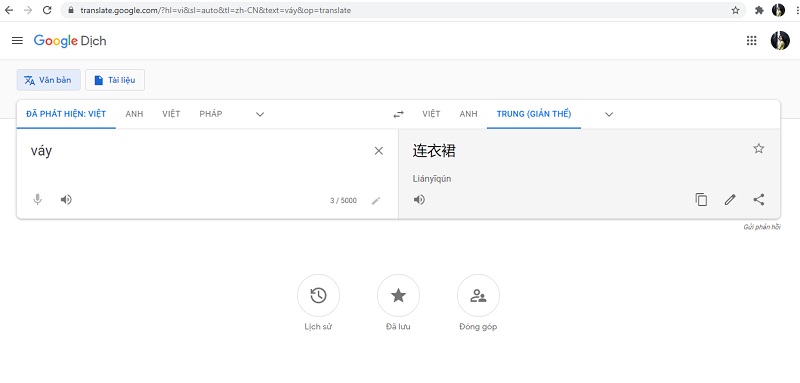The image size is (800, 383).
Task: Select the Đã phát hiện: Việt source tab
Action: [66, 114]
